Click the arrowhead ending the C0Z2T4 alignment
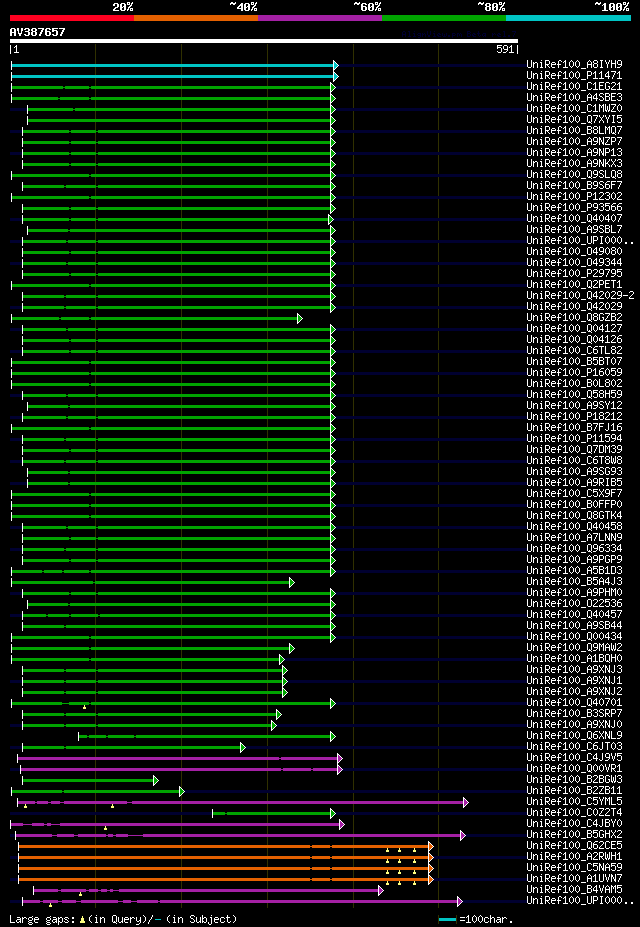 pyautogui.click(x=333, y=813)
